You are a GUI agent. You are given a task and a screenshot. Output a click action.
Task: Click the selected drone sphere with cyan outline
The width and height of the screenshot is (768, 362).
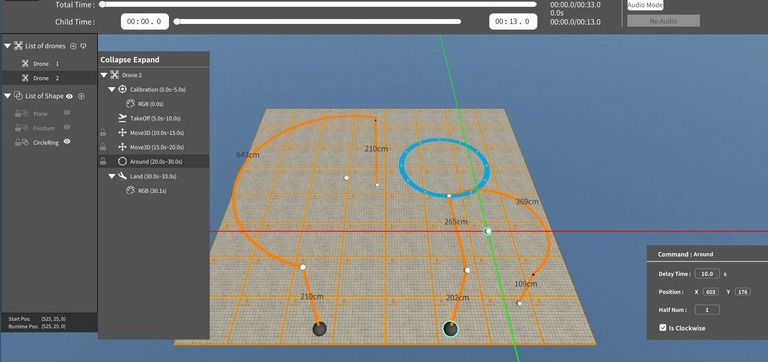[x=450, y=329]
